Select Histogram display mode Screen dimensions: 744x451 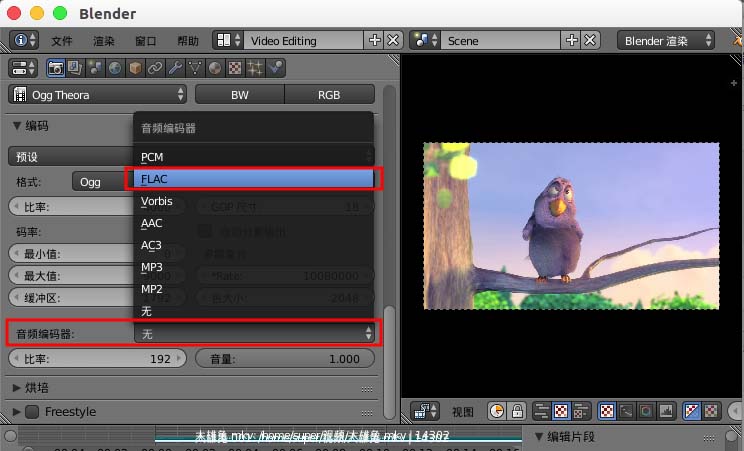click(666, 411)
